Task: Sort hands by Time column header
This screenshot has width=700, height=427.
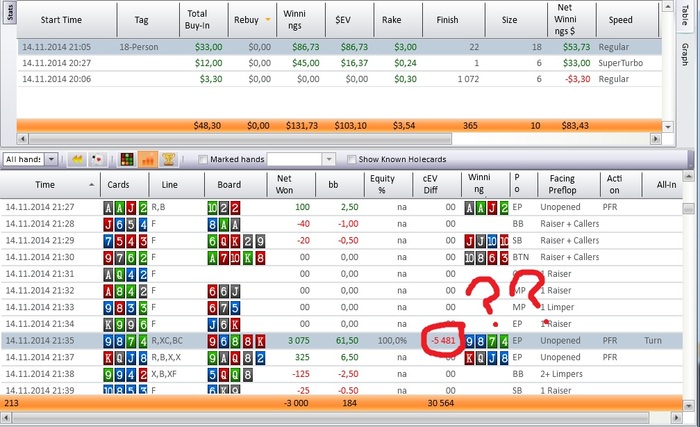Action: tap(45, 185)
